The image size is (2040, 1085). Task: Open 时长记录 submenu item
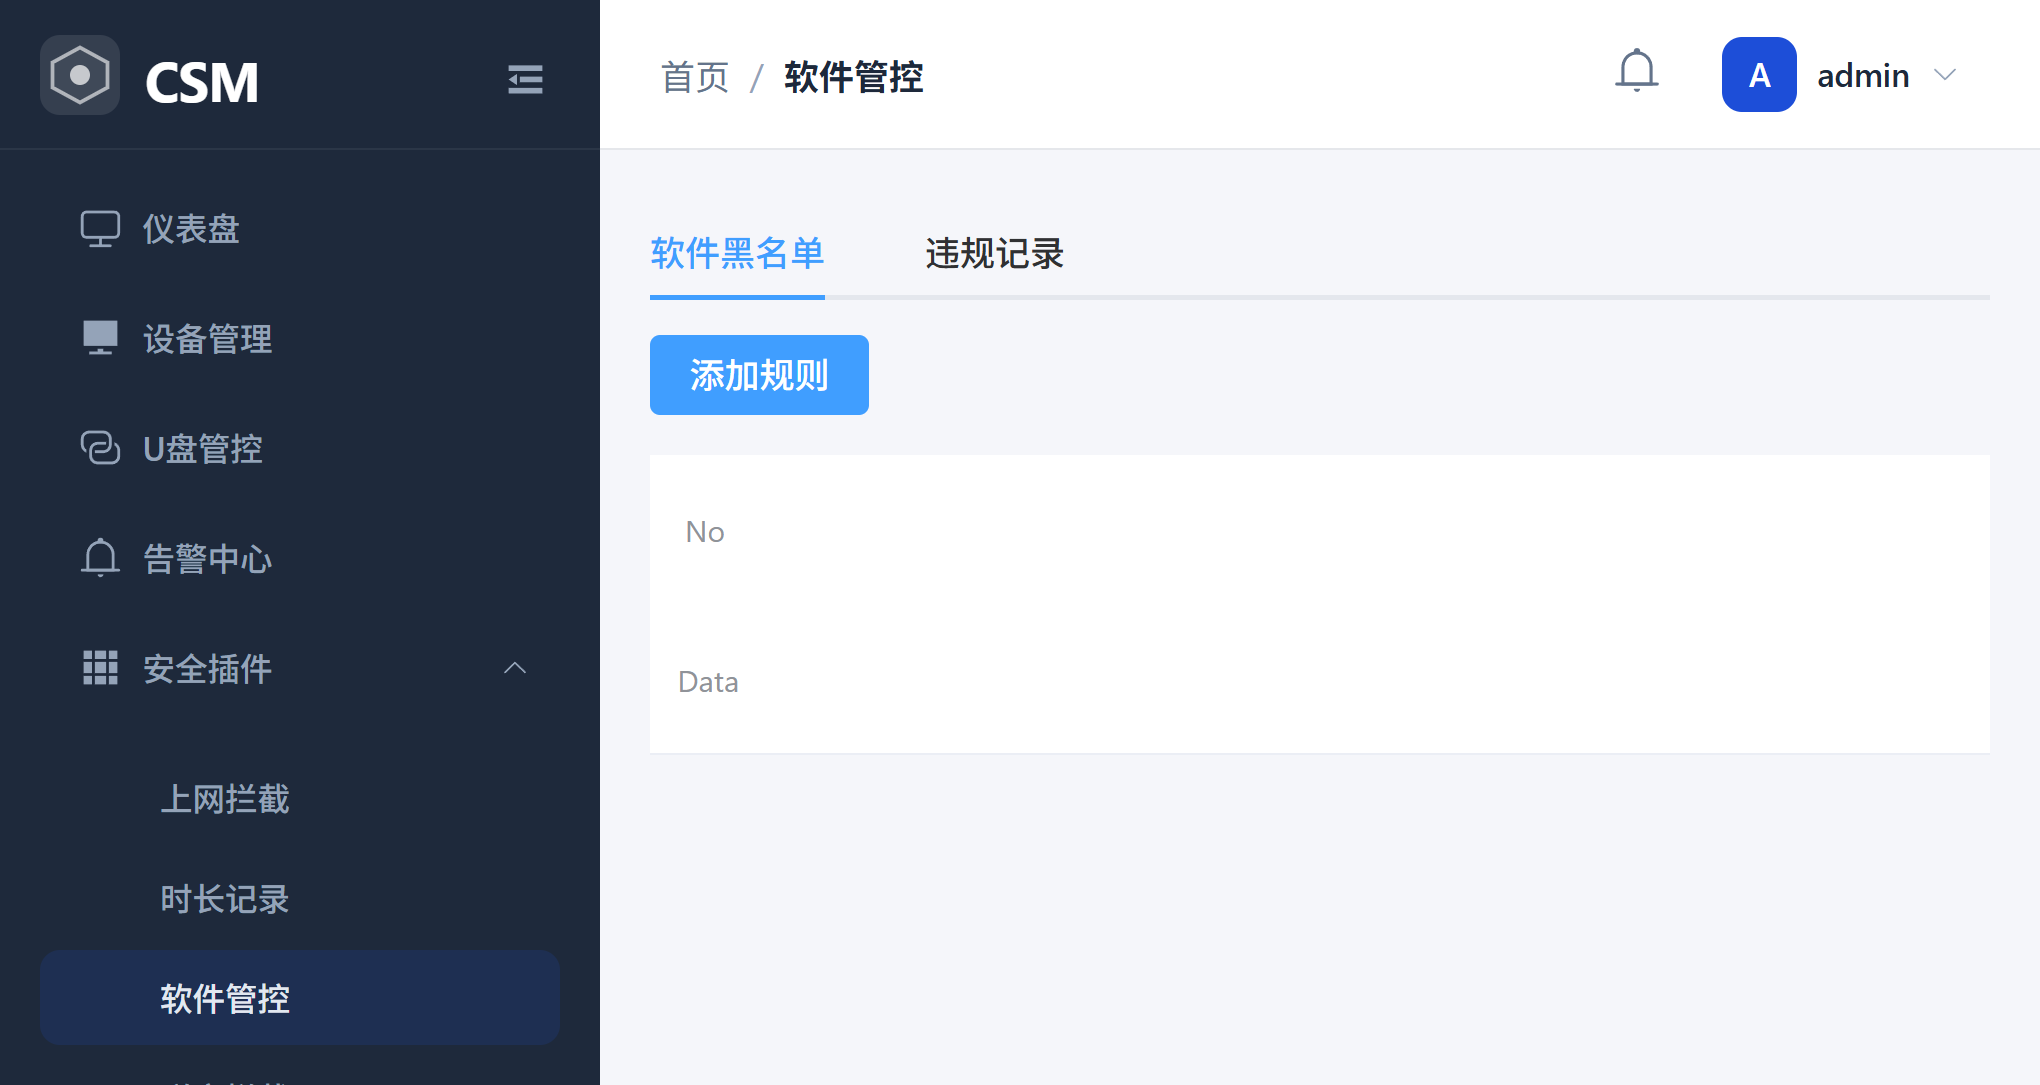tap(225, 899)
